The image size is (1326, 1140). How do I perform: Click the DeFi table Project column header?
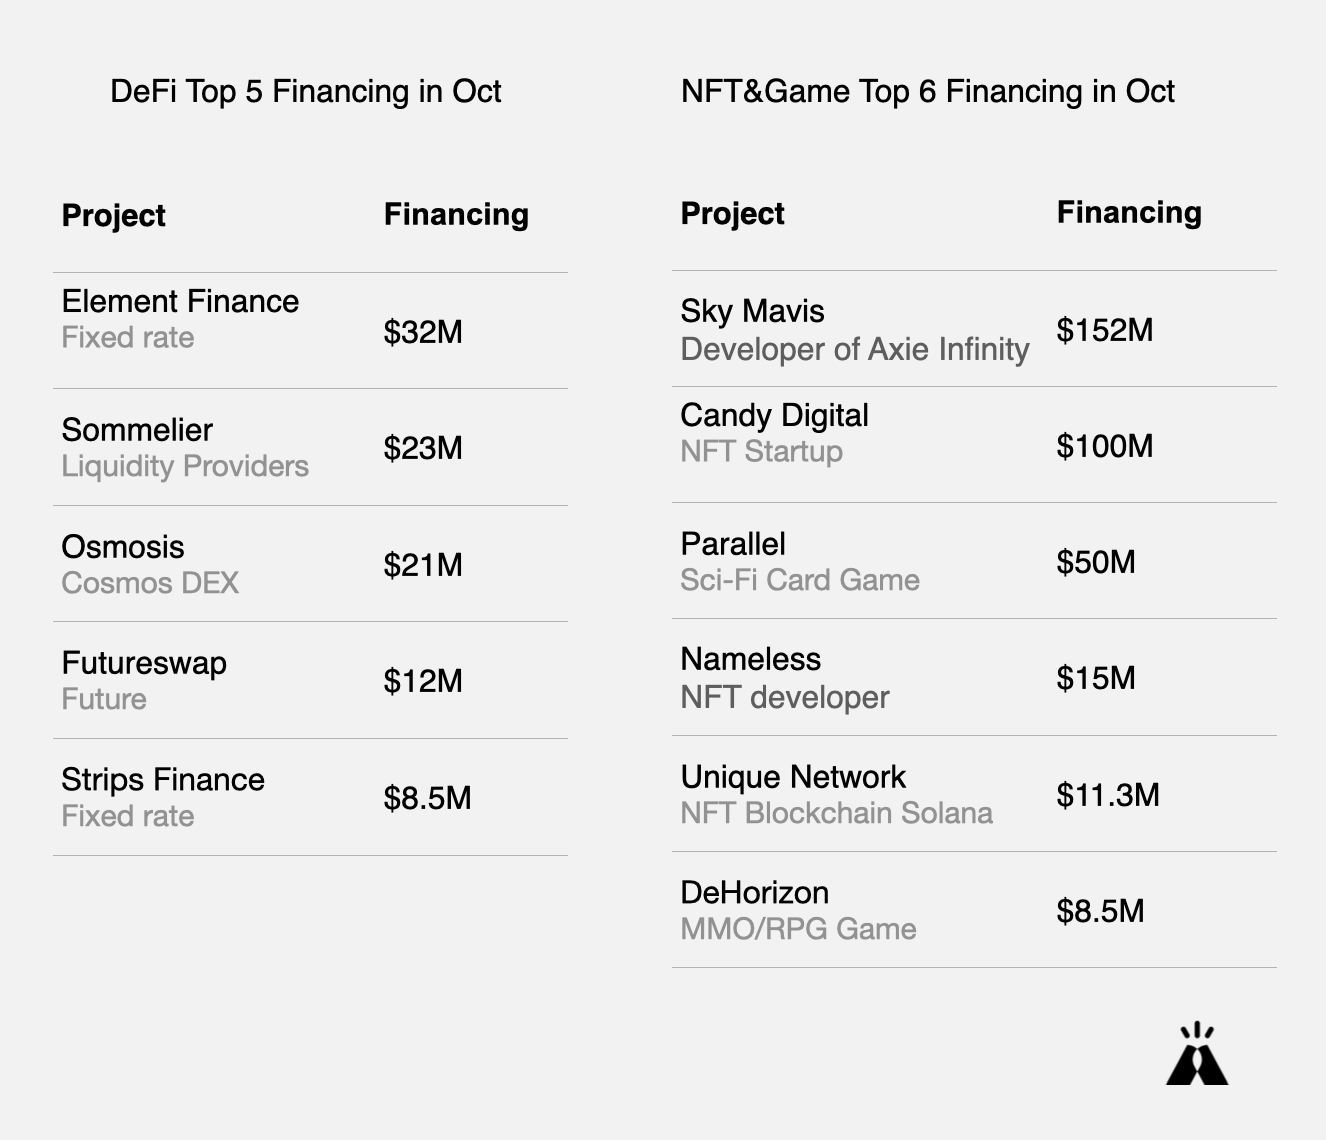click(113, 215)
